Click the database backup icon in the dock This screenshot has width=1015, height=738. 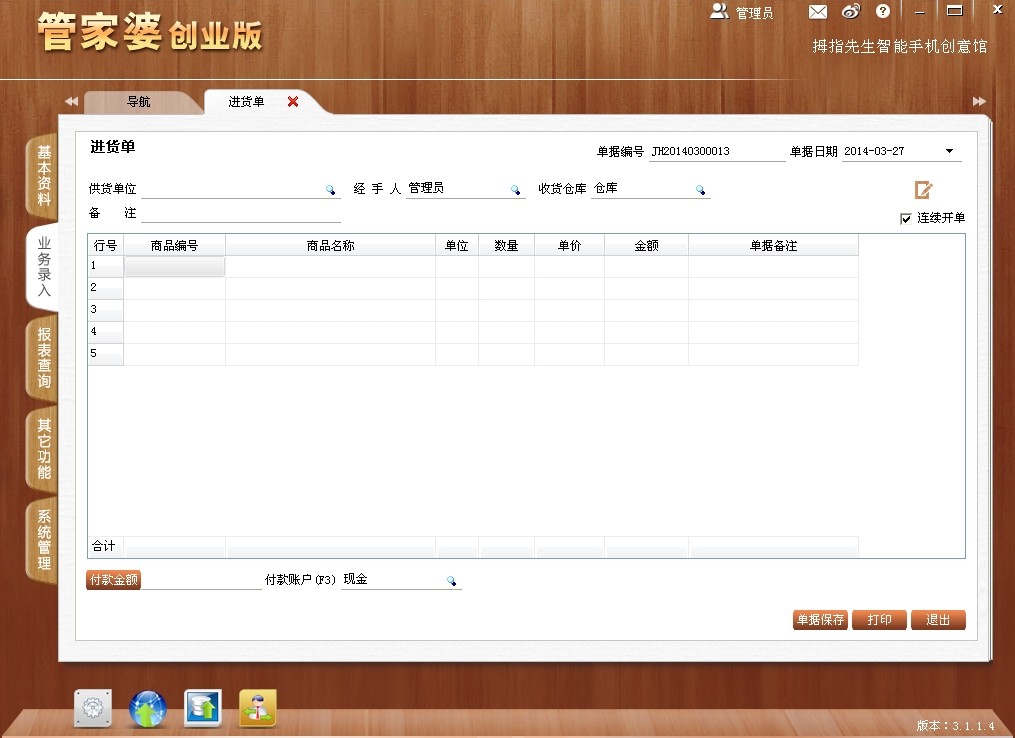click(x=203, y=708)
